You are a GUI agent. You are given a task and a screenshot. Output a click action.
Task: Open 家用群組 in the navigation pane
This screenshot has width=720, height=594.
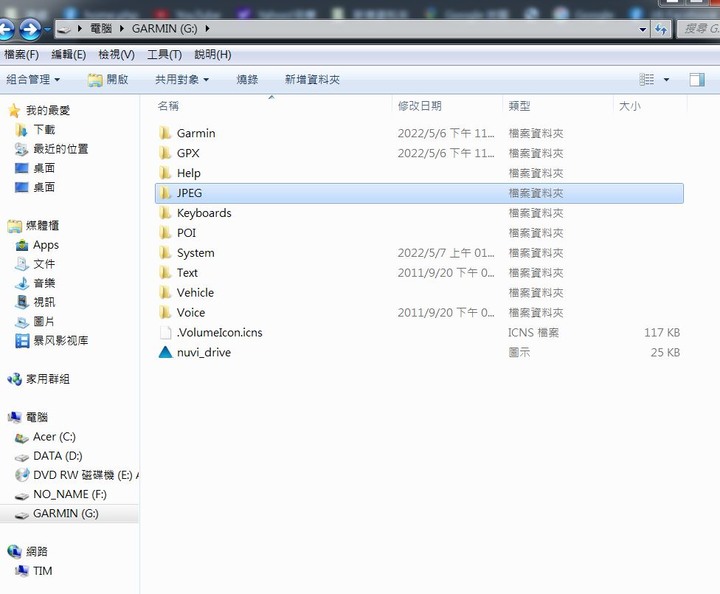point(48,379)
